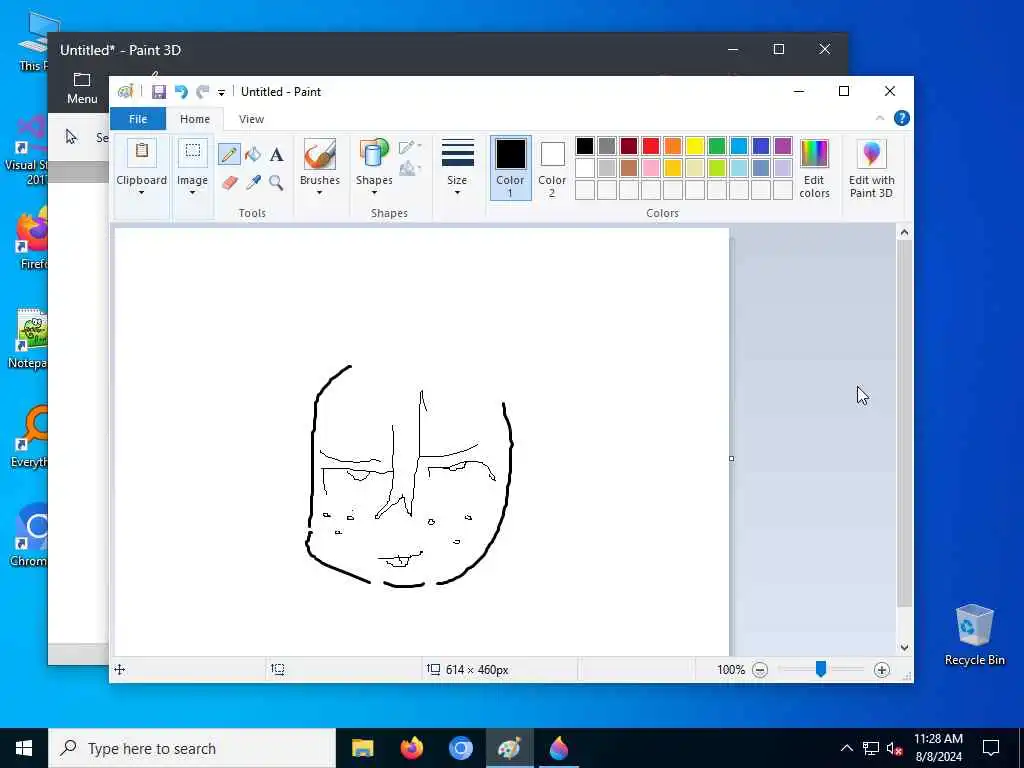
Task: Open the Shapes gallery icon
Action: click(x=374, y=154)
